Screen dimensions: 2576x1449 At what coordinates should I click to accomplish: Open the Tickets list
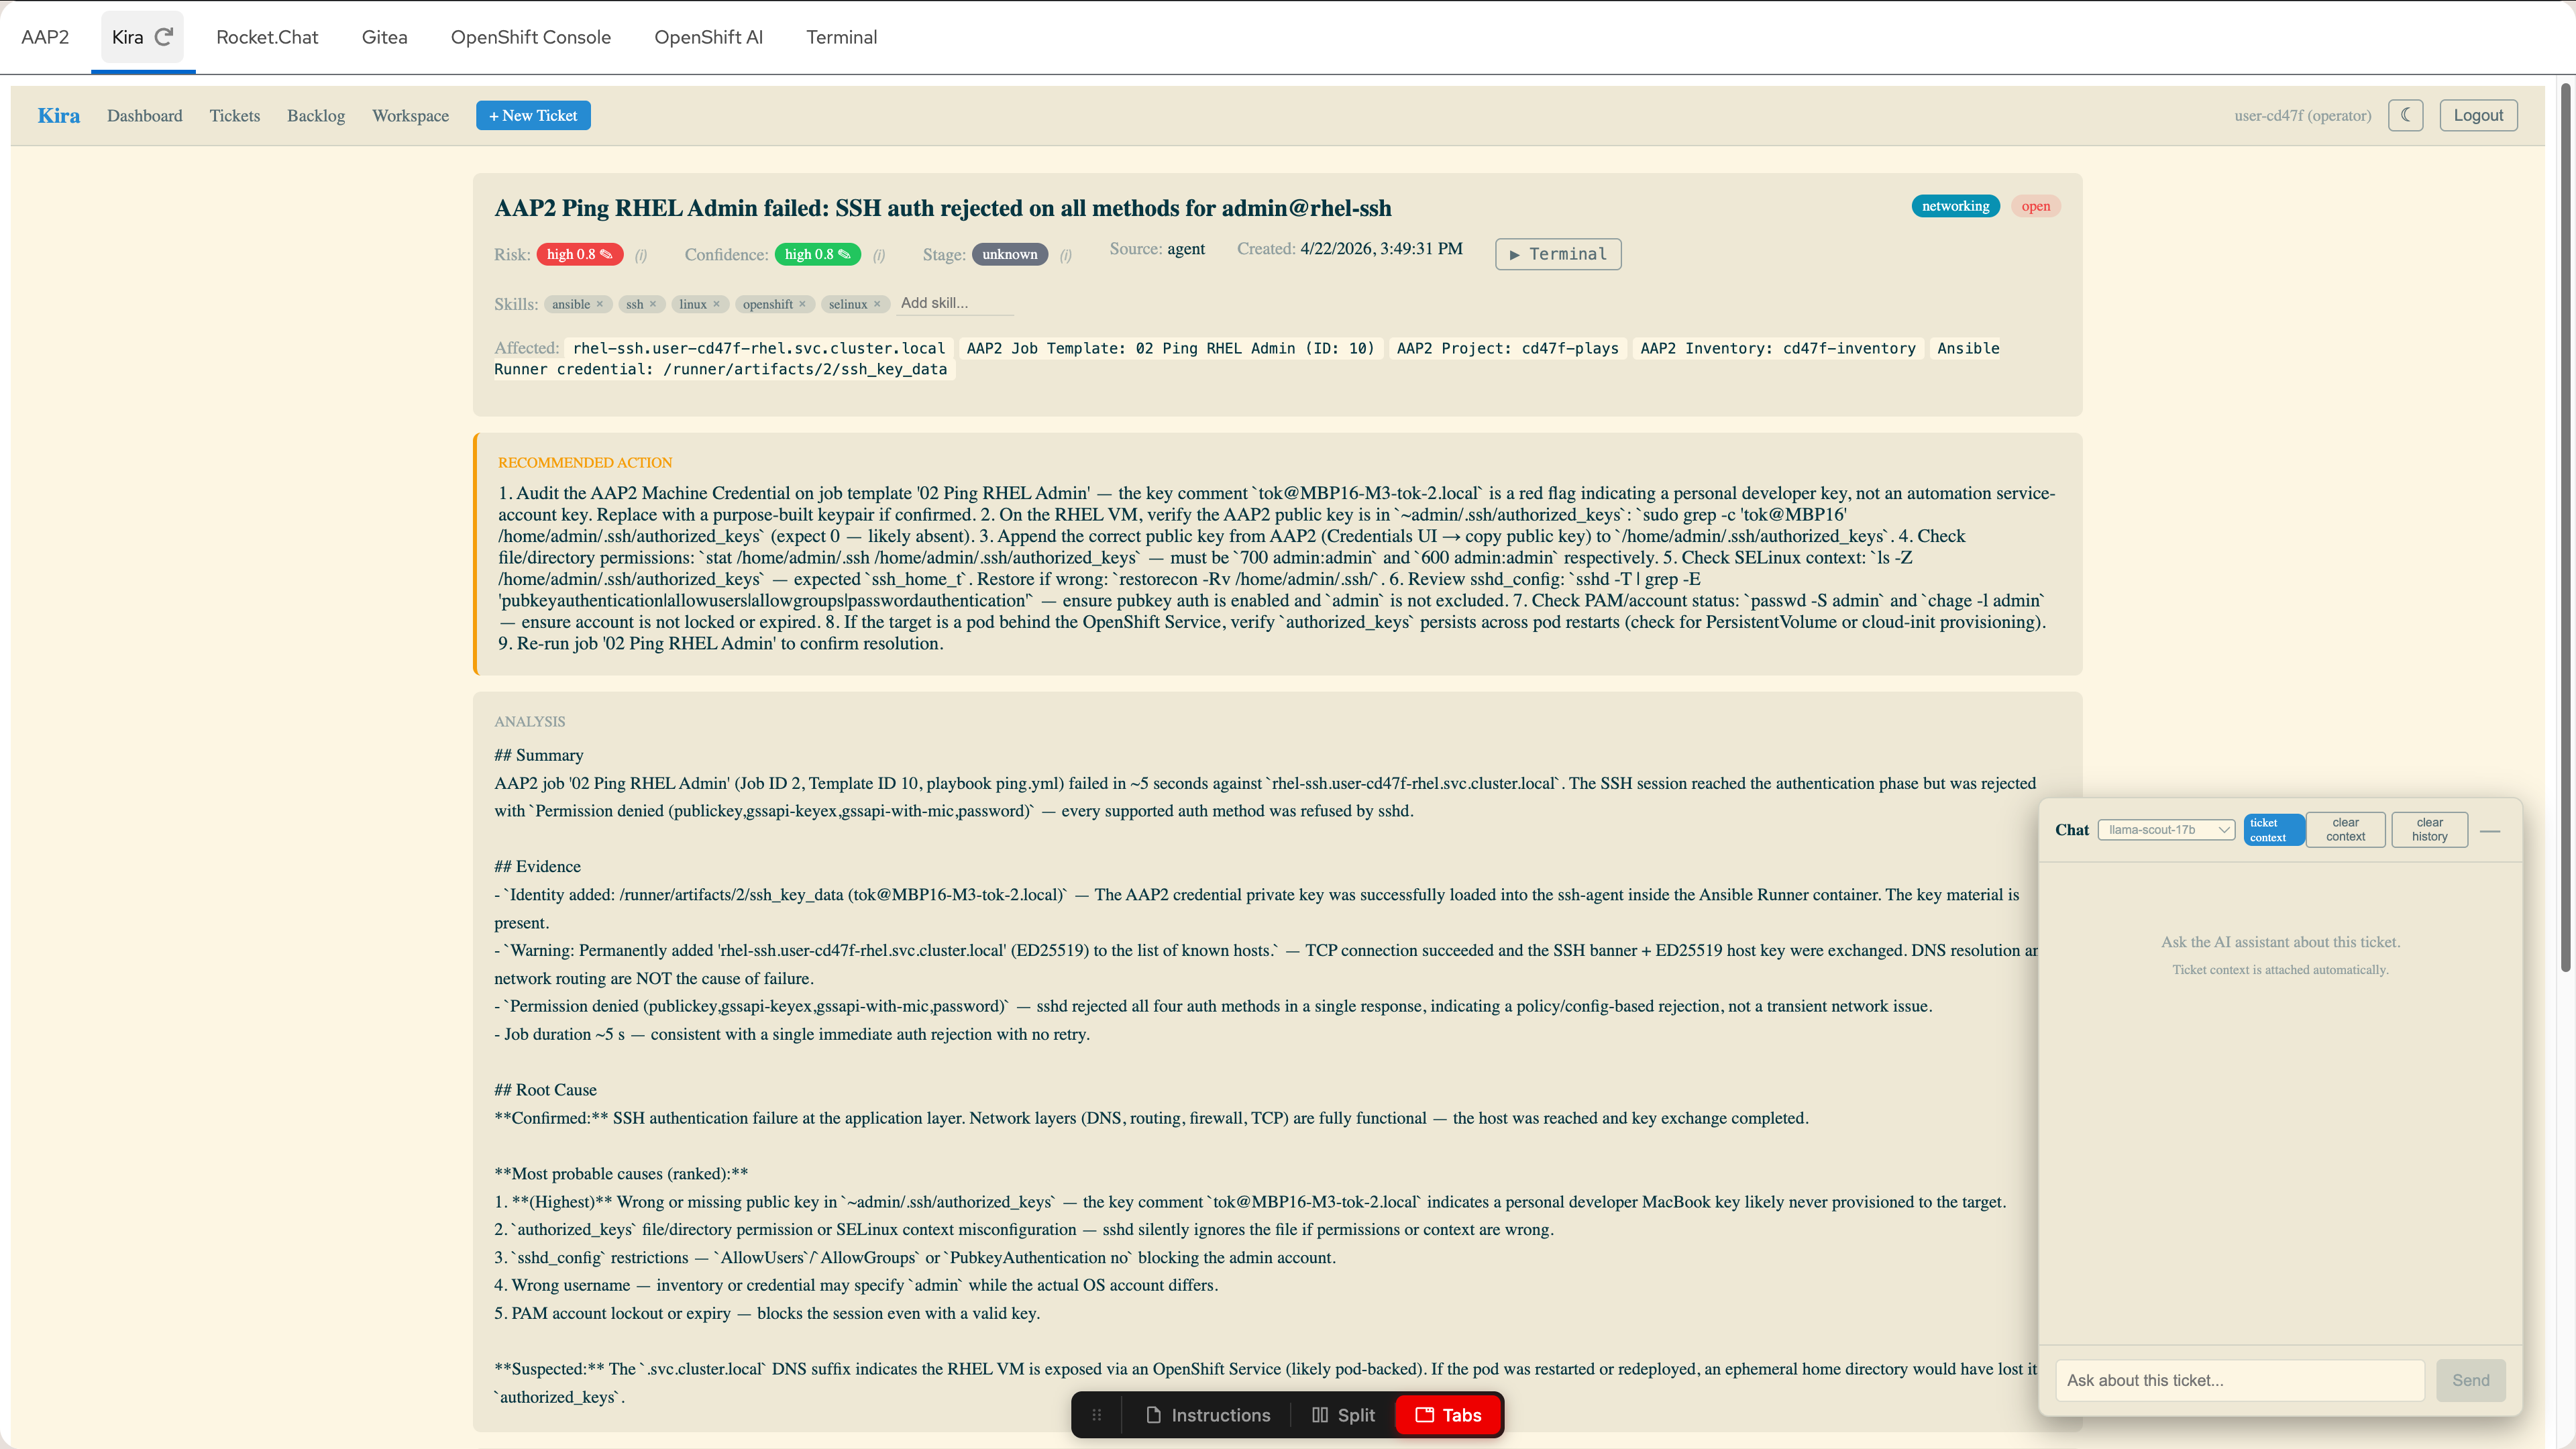point(235,116)
